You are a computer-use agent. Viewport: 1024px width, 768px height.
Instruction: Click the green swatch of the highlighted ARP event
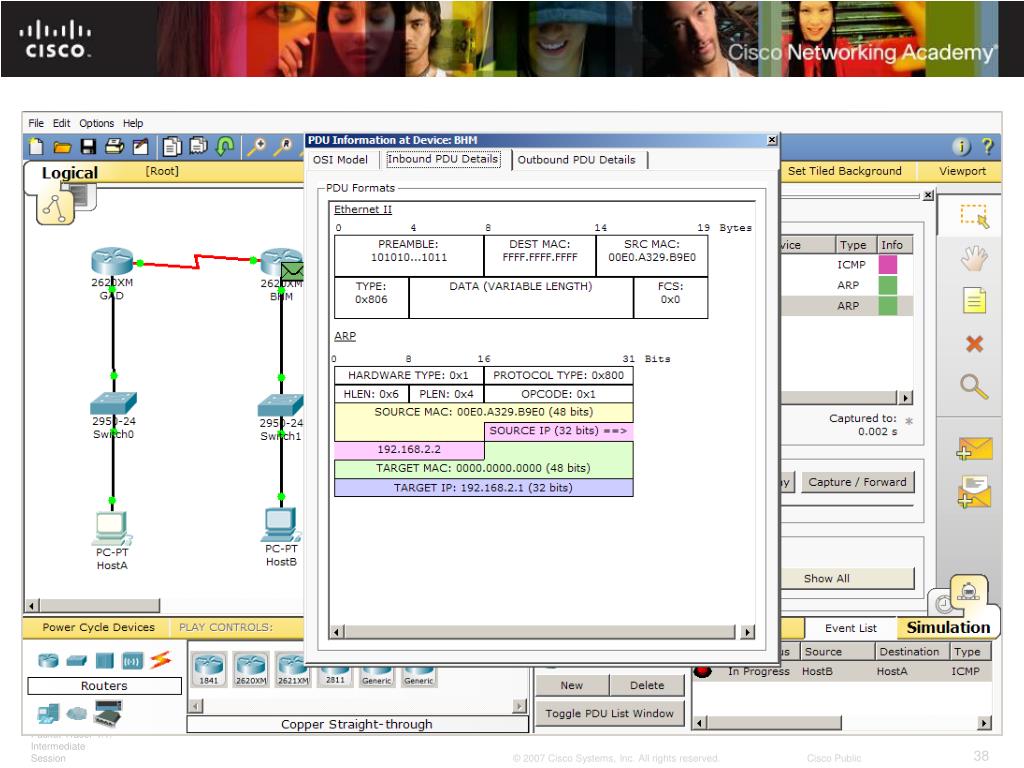click(888, 306)
